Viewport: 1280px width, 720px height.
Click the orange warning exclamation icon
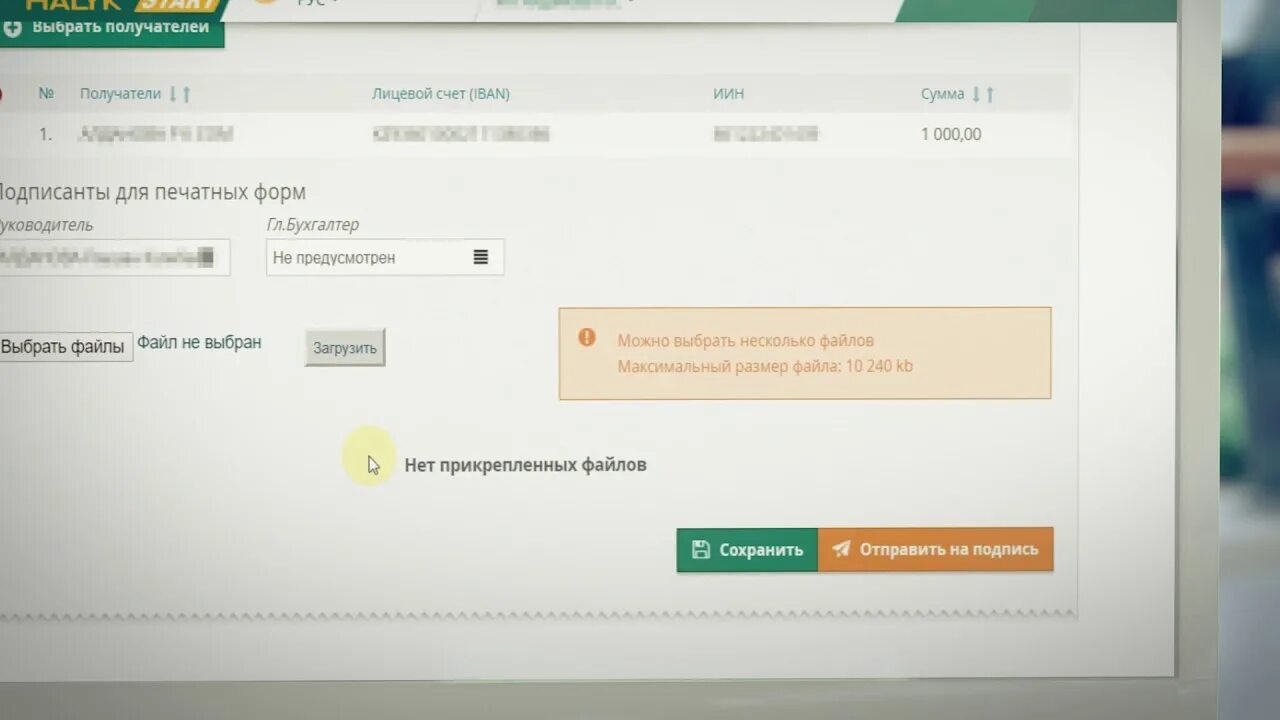coord(587,338)
